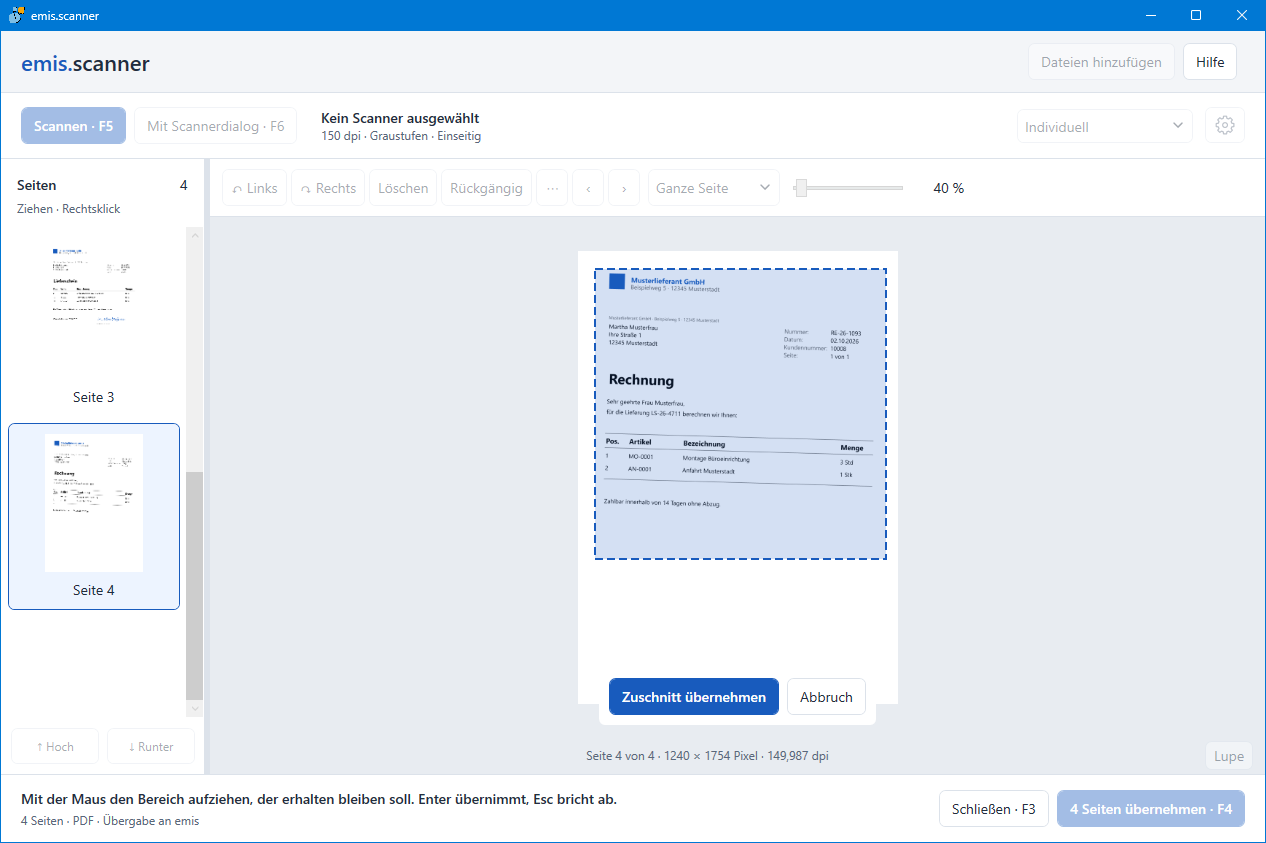Open the settings gear icon
Viewport: 1266px width, 843px height.
(1225, 126)
